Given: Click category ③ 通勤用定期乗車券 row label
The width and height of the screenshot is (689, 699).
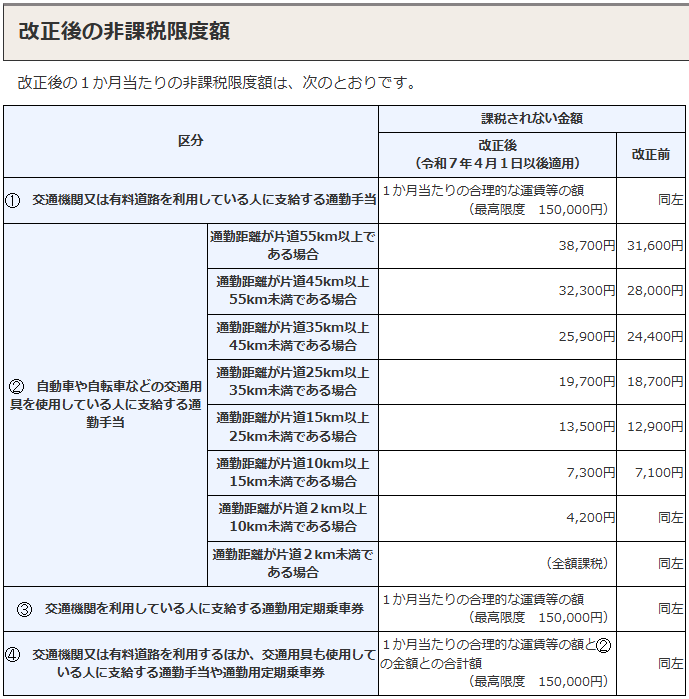Looking at the screenshot, I should click(x=190, y=608).
